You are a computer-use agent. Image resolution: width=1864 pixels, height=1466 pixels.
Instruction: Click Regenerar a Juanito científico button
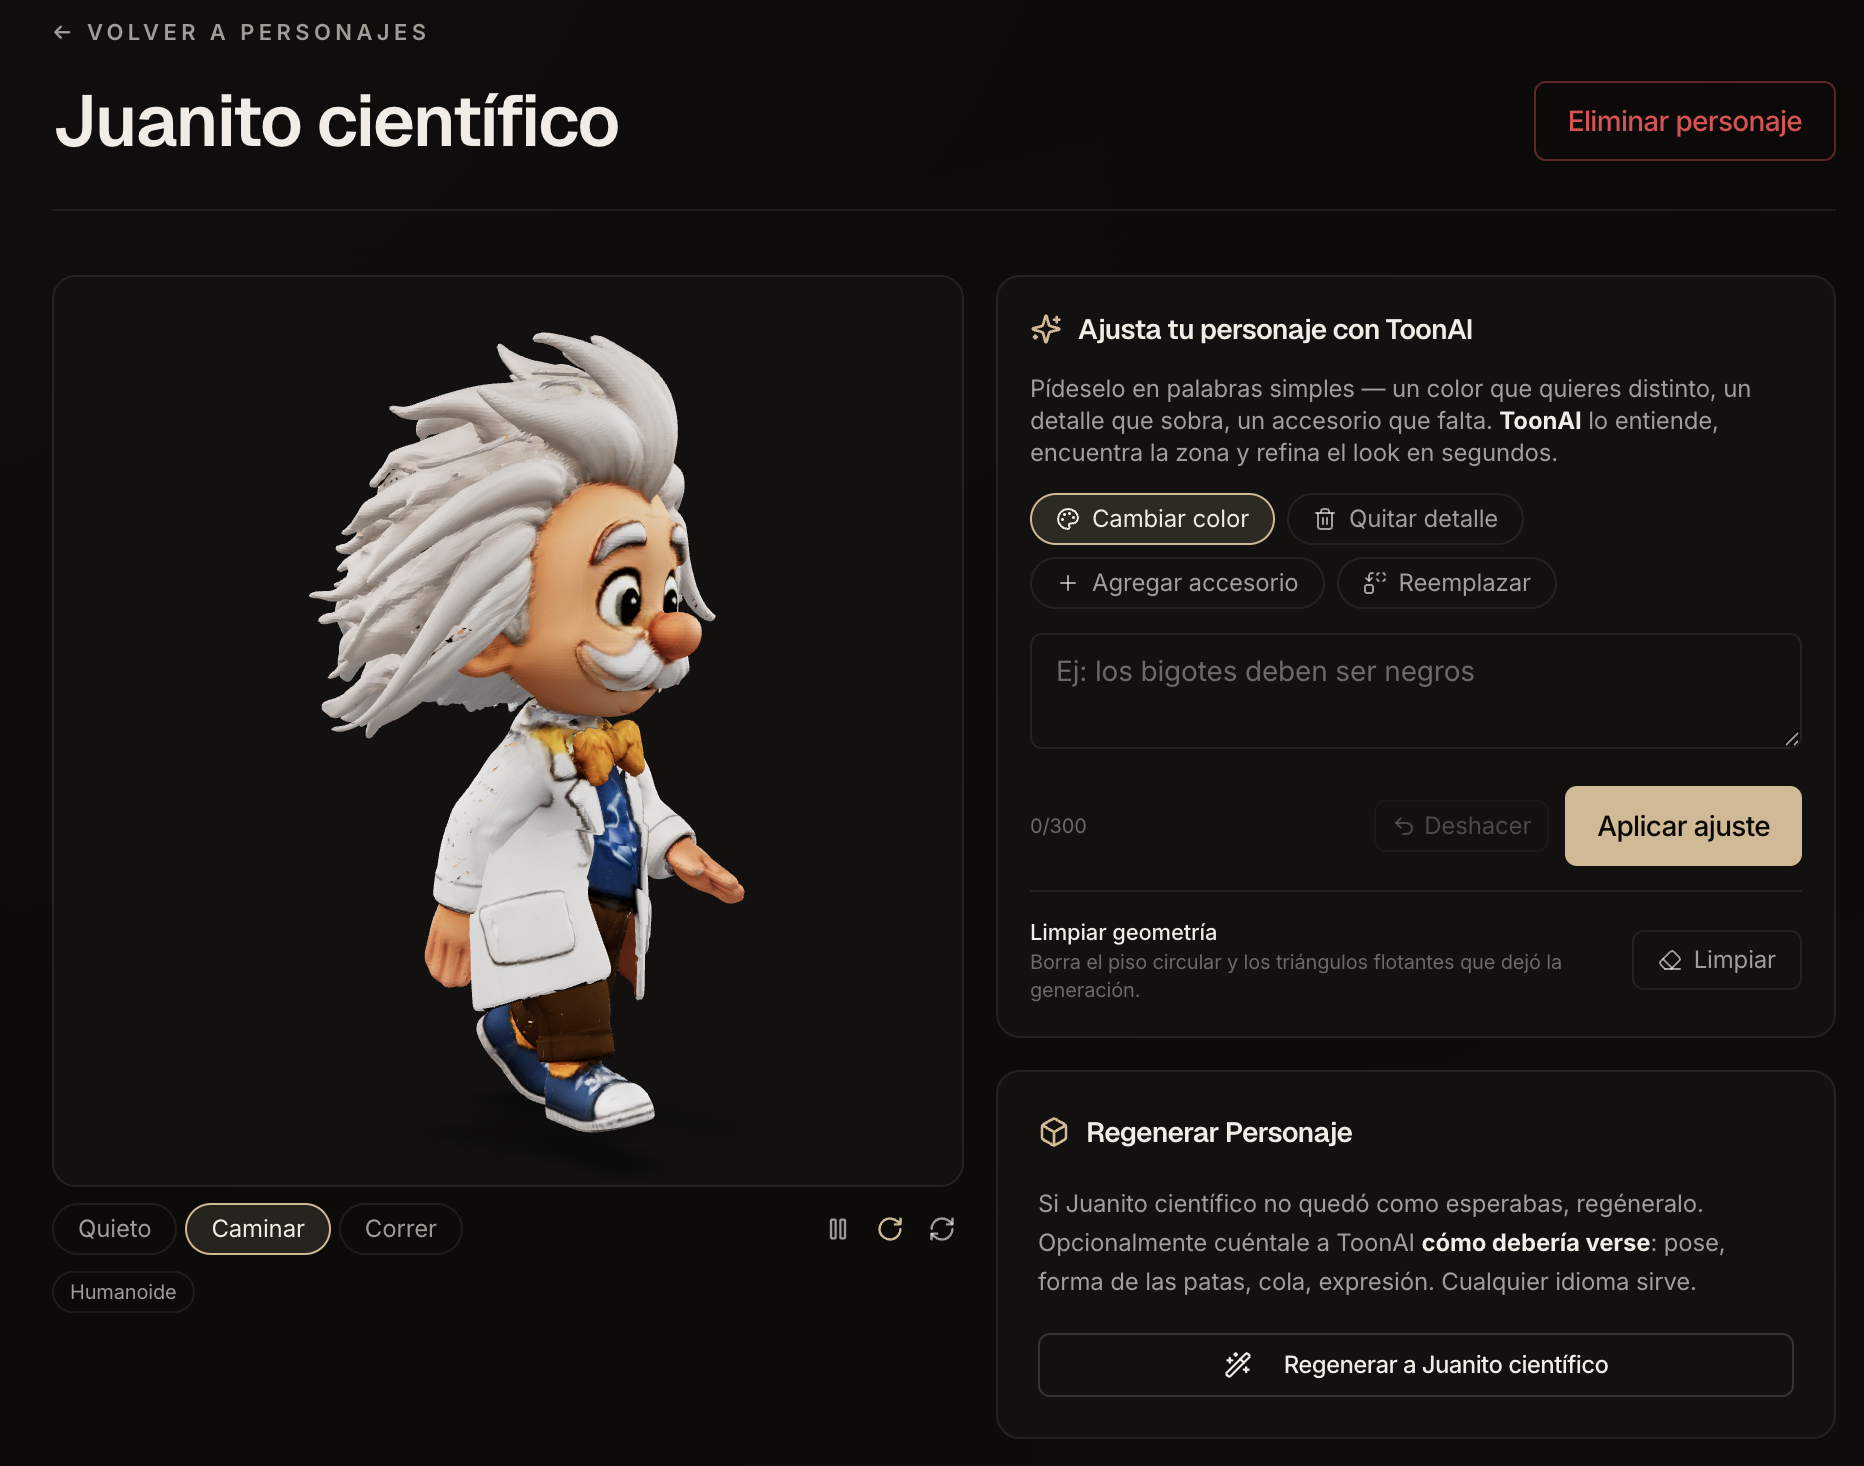pos(1415,1365)
